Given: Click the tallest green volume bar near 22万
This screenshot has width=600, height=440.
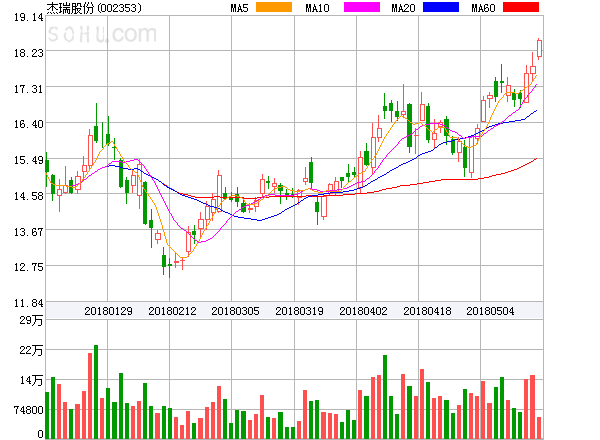Looking at the screenshot, I should 96,391.
